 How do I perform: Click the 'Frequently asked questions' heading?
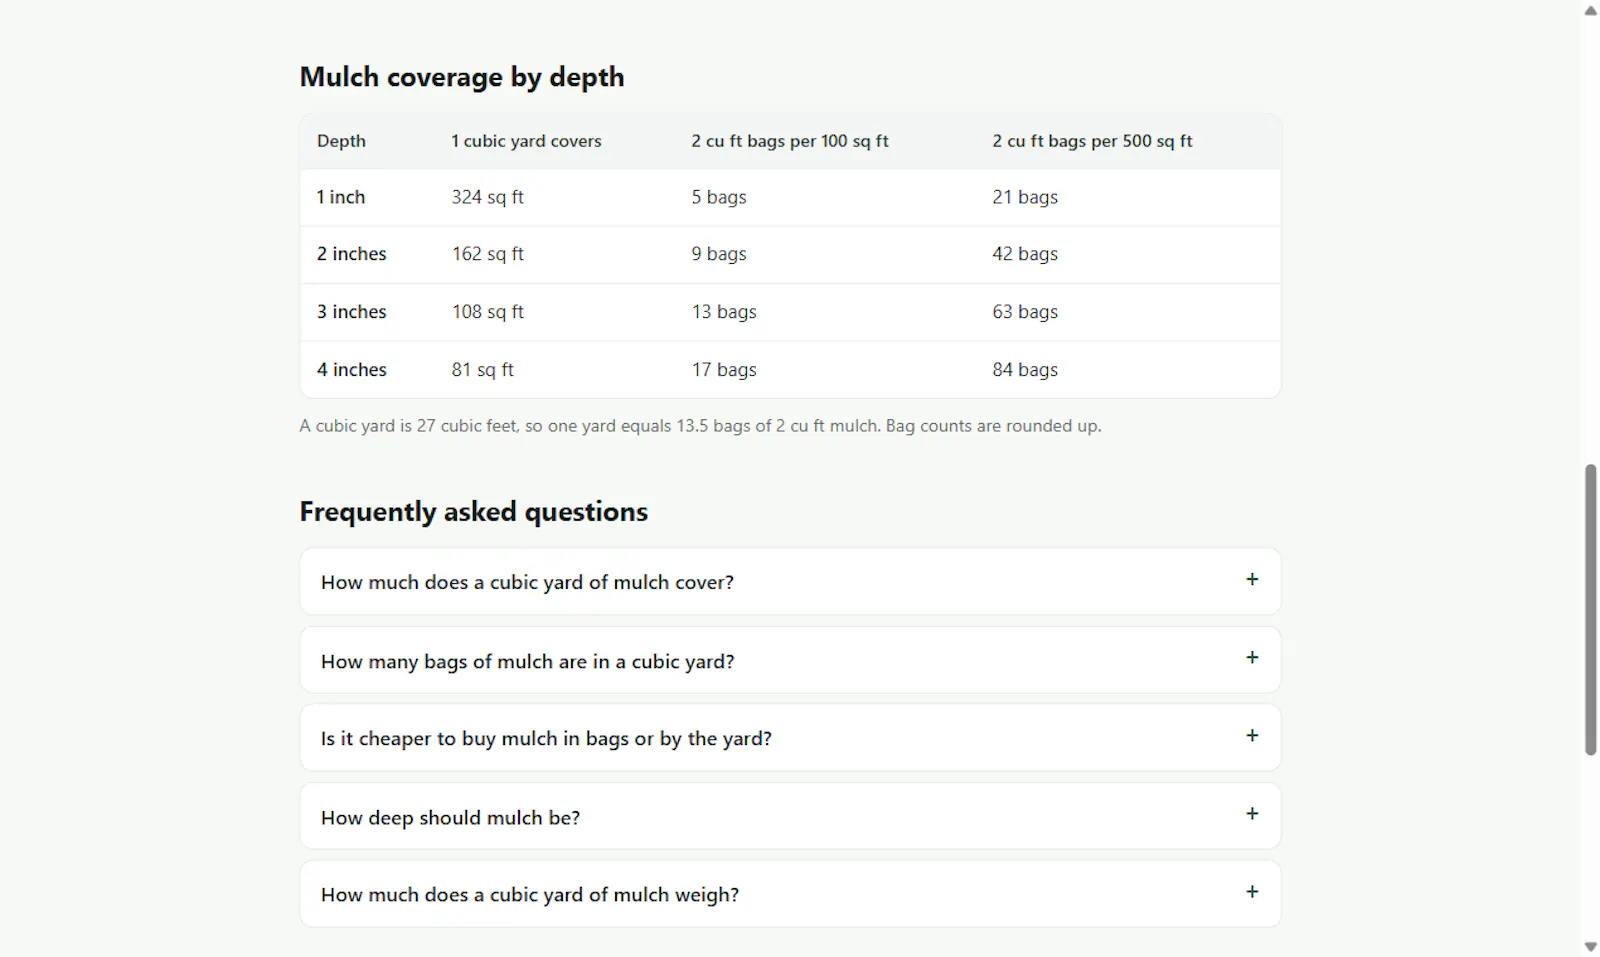pyautogui.click(x=474, y=512)
